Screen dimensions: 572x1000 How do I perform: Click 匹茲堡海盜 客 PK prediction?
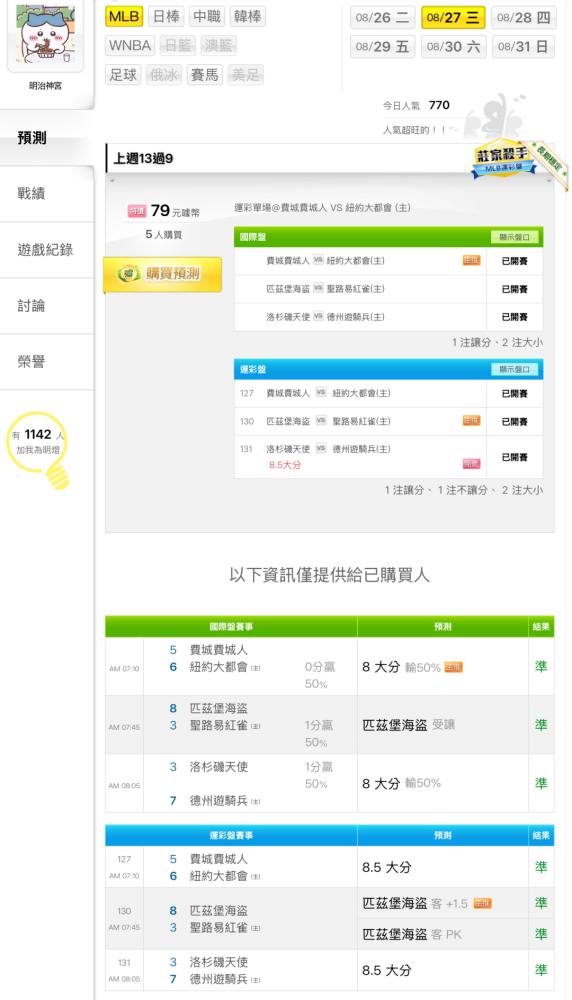412,934
